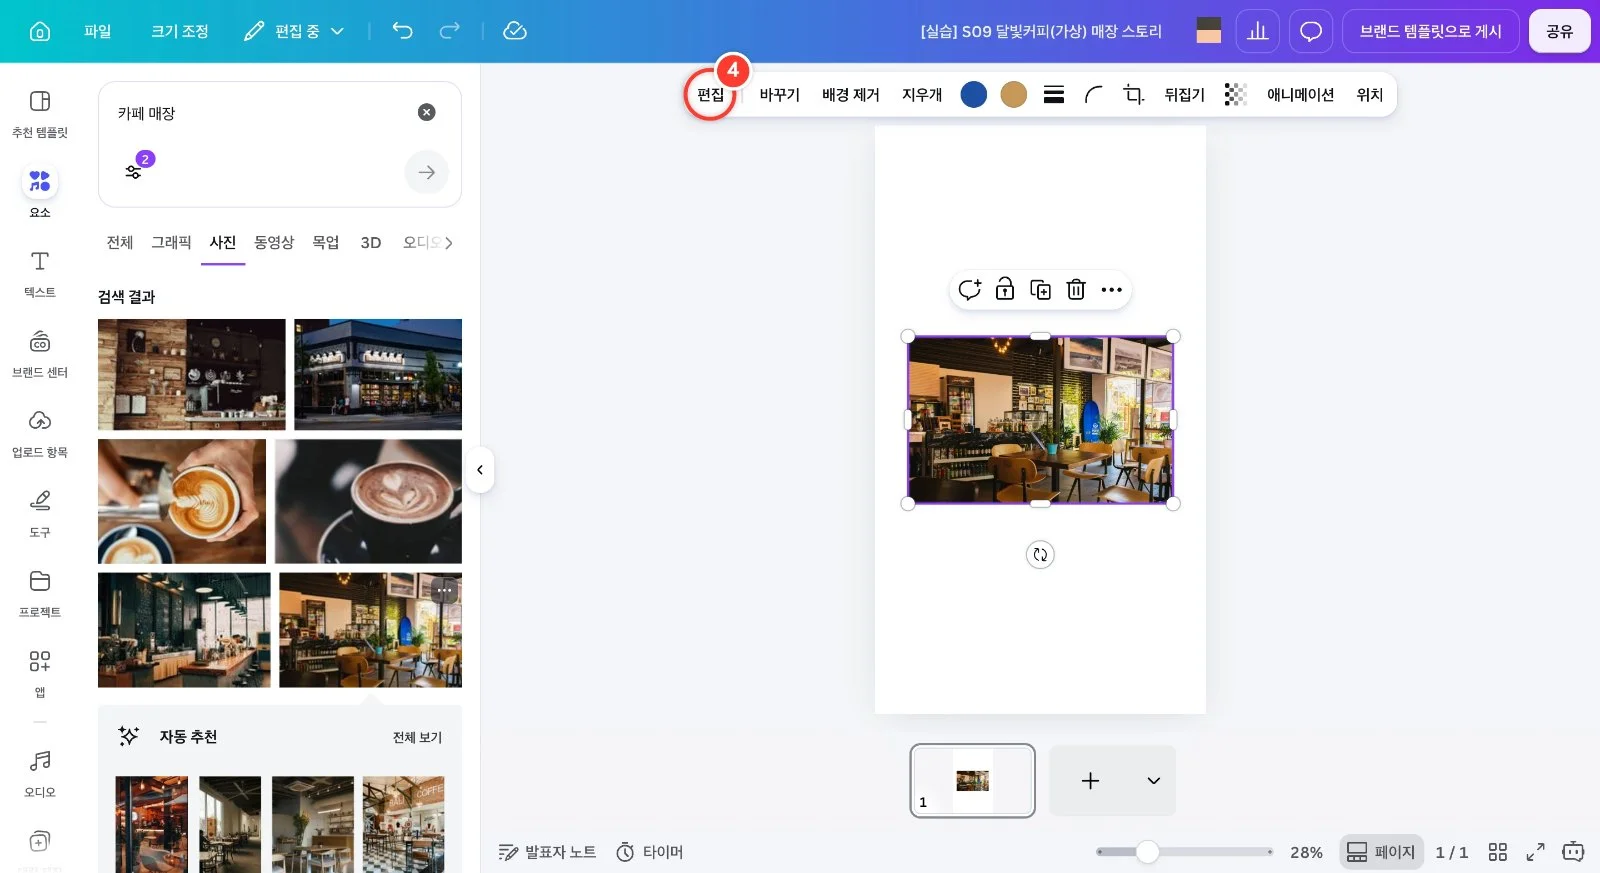
Task: Open the 편집 중 editing mode dropdown
Action: [x=295, y=31]
